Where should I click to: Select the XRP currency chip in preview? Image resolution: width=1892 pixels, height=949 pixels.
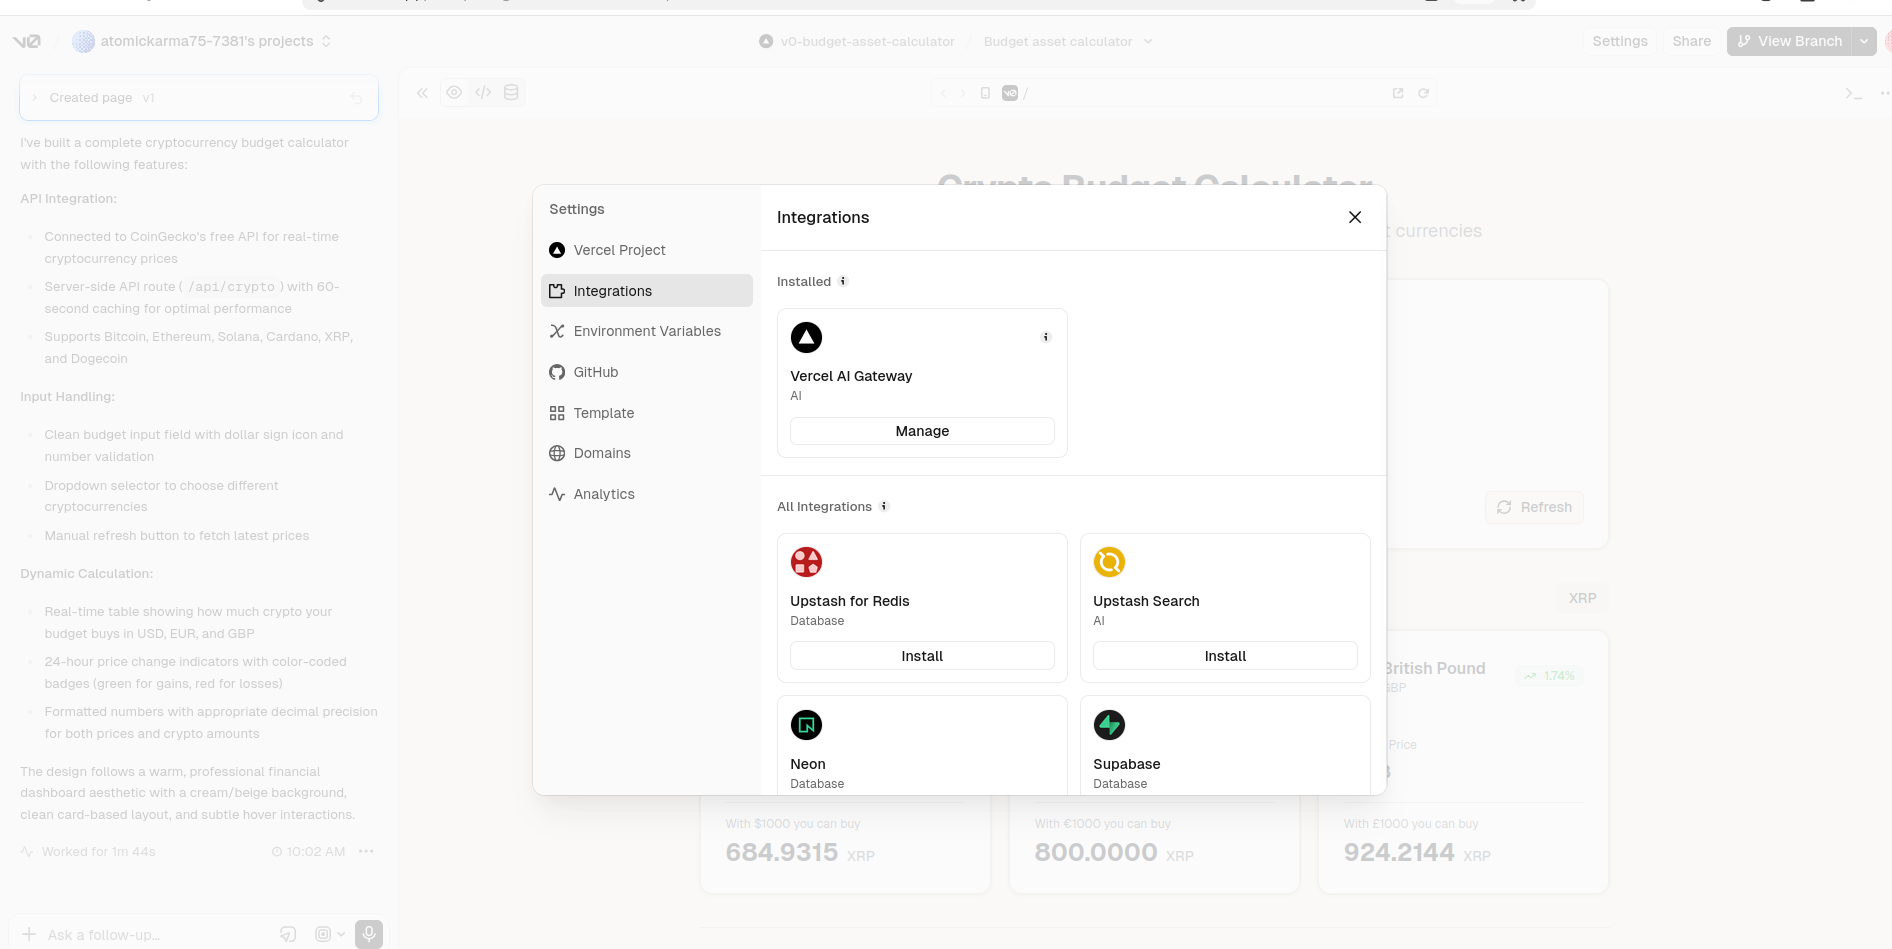[1582, 598]
